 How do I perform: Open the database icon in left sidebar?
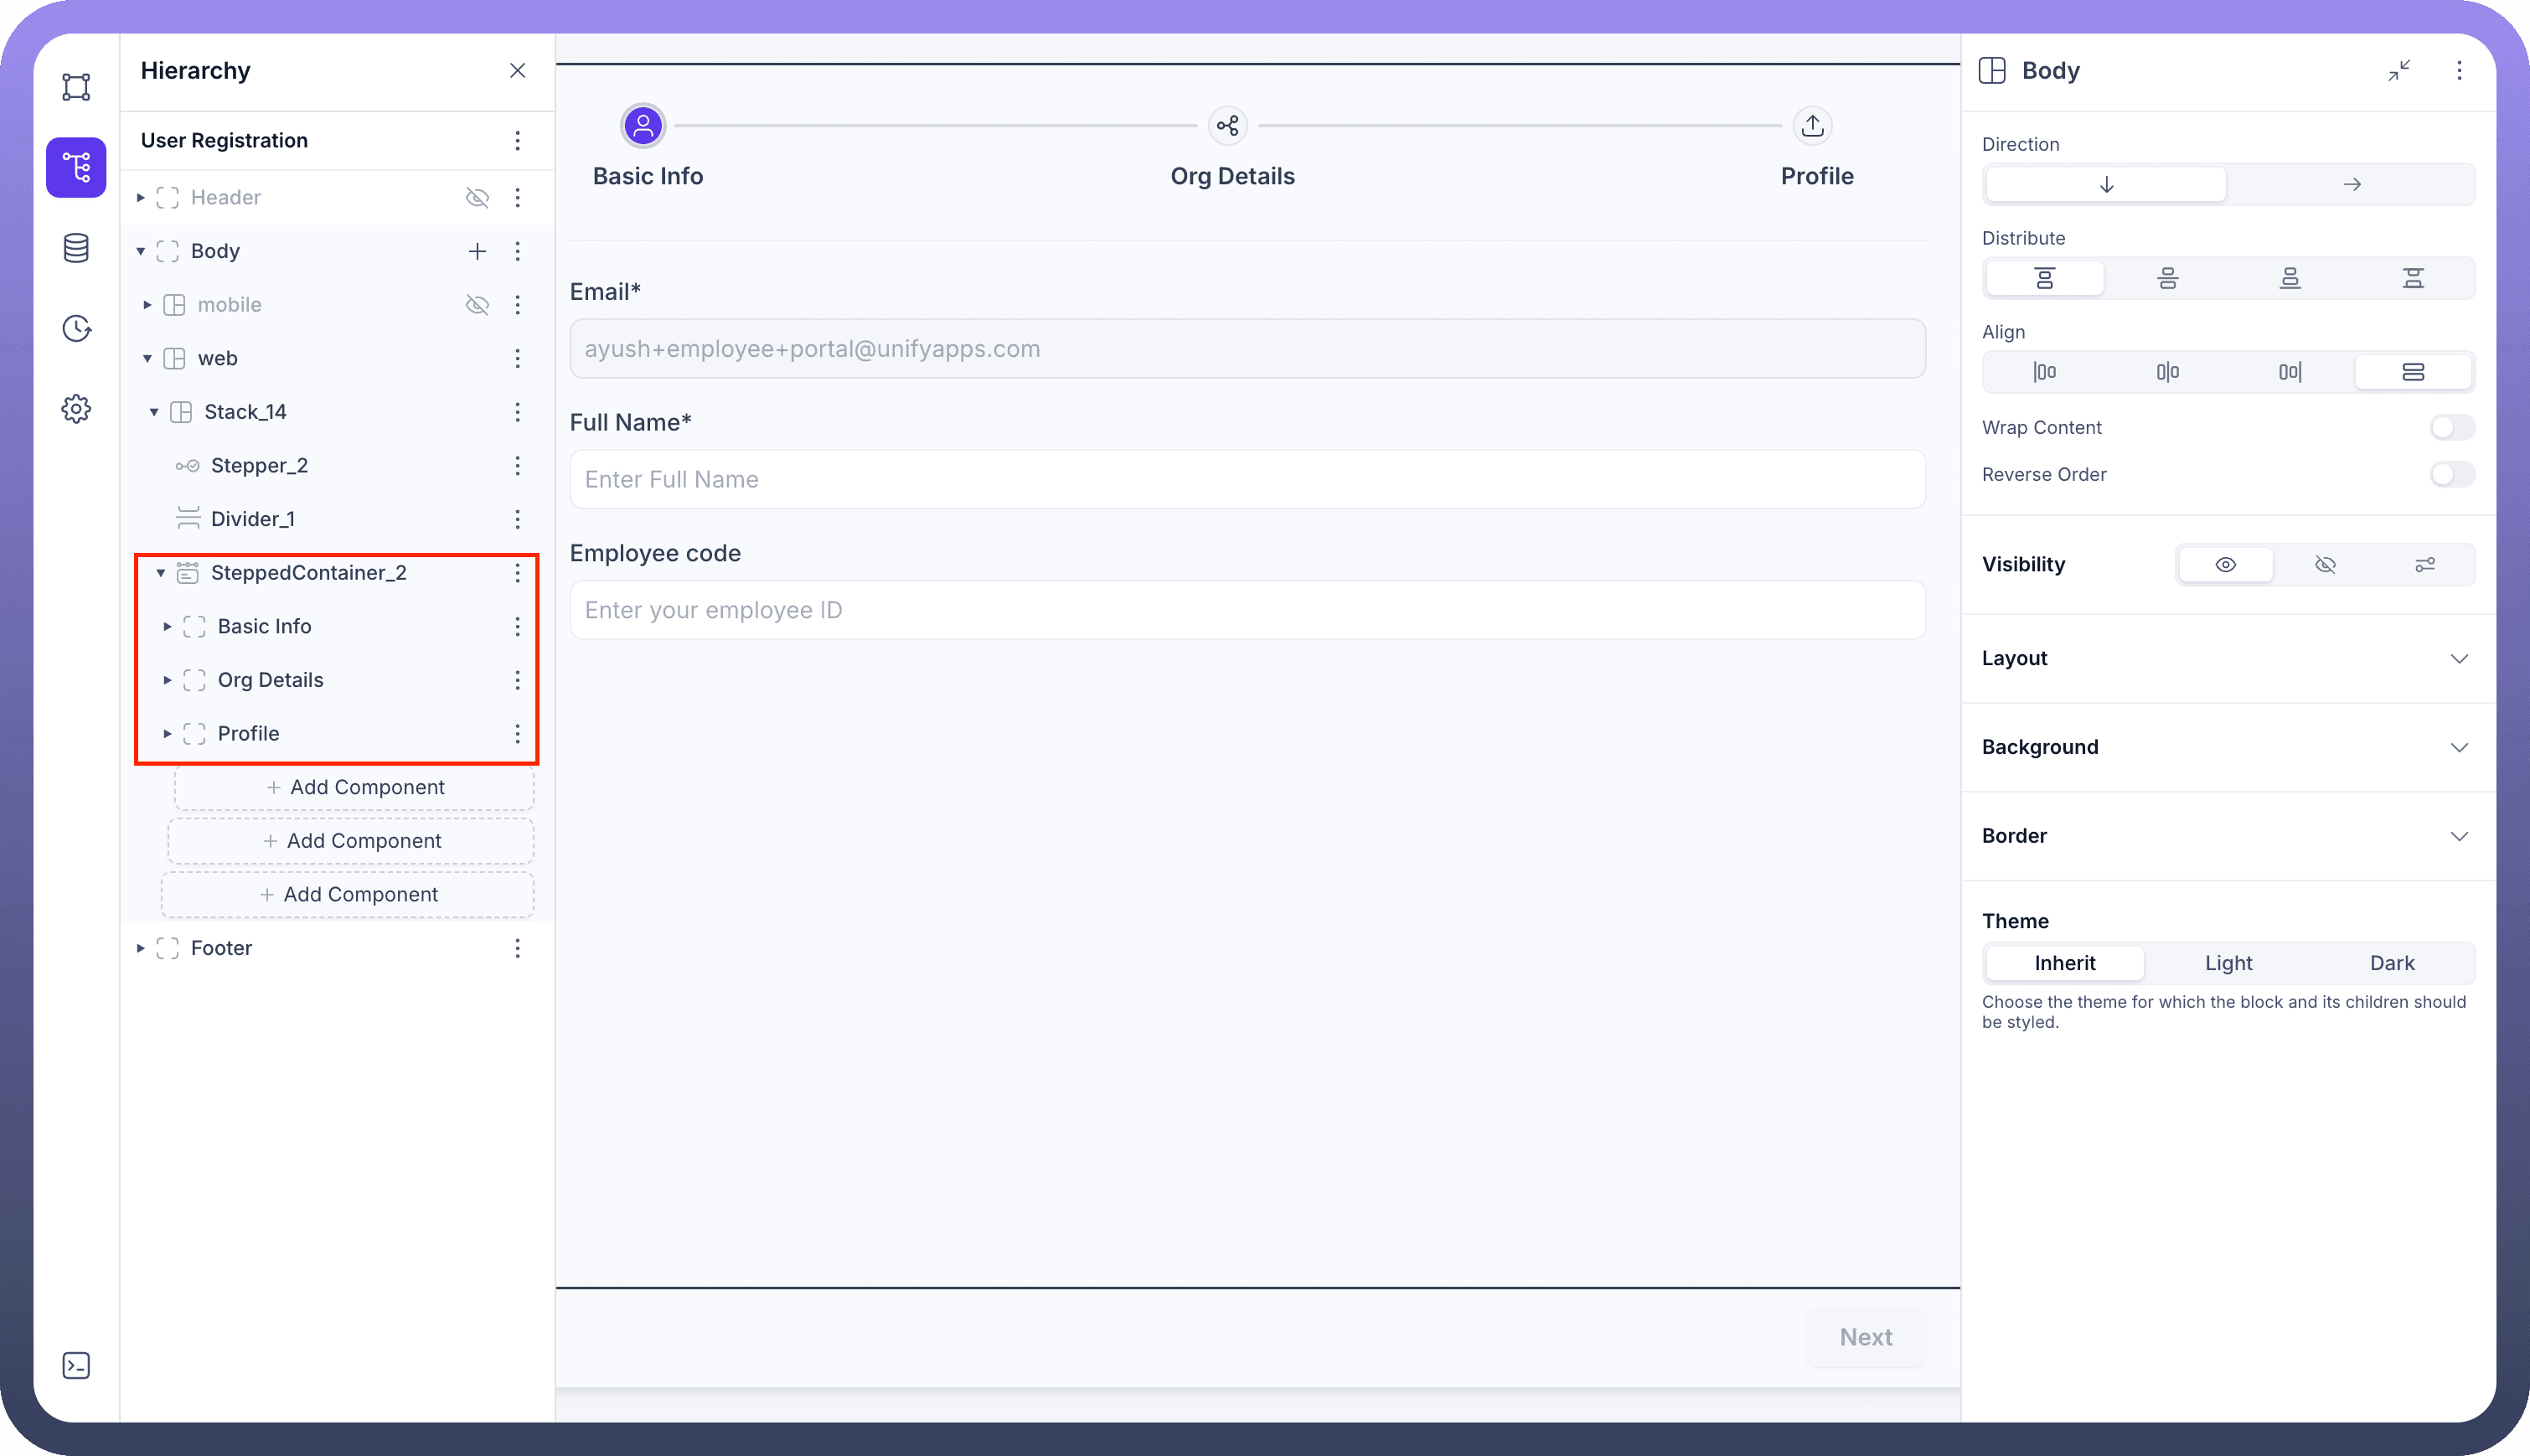click(x=76, y=248)
